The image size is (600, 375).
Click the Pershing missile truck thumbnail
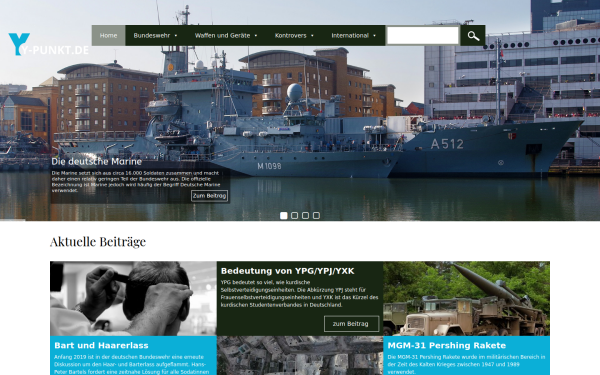[466, 298]
